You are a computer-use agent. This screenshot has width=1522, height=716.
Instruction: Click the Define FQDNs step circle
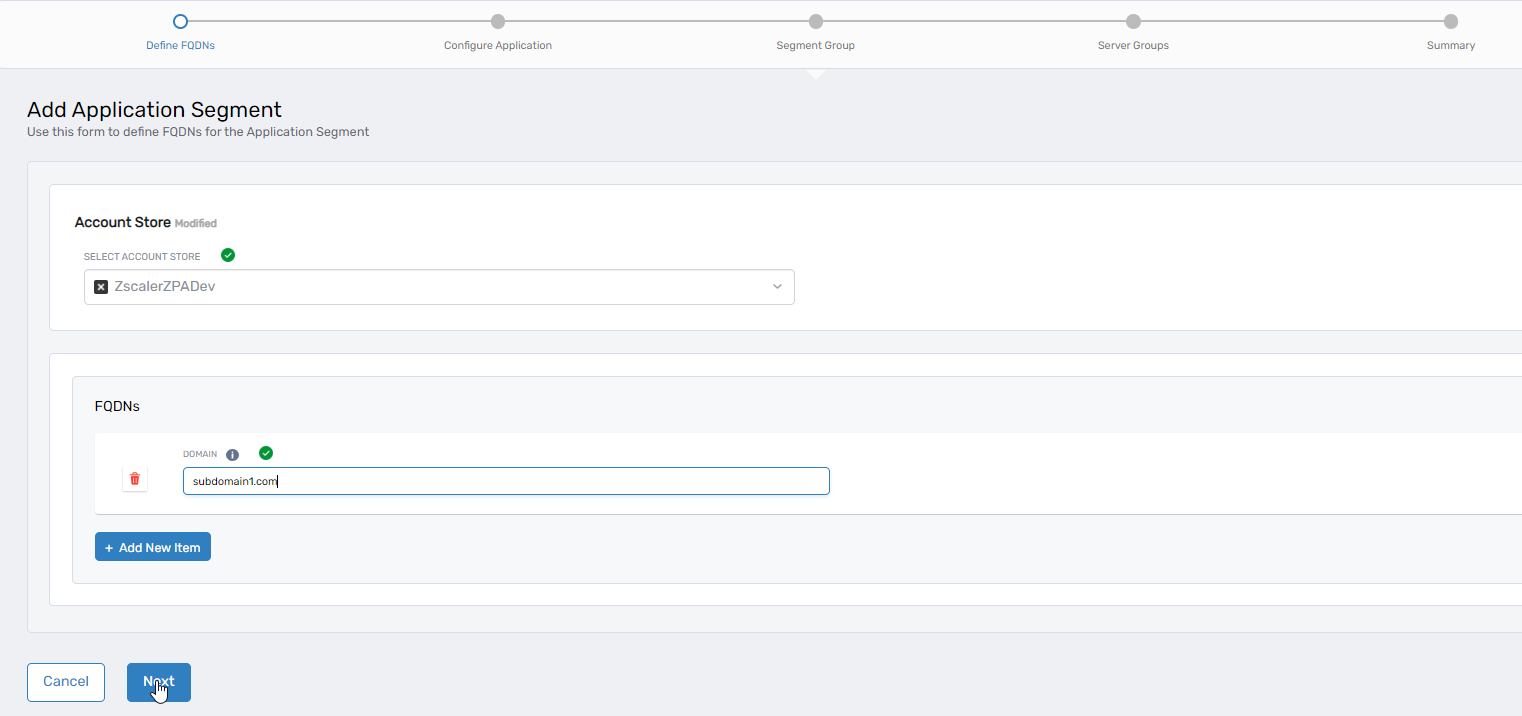click(180, 21)
